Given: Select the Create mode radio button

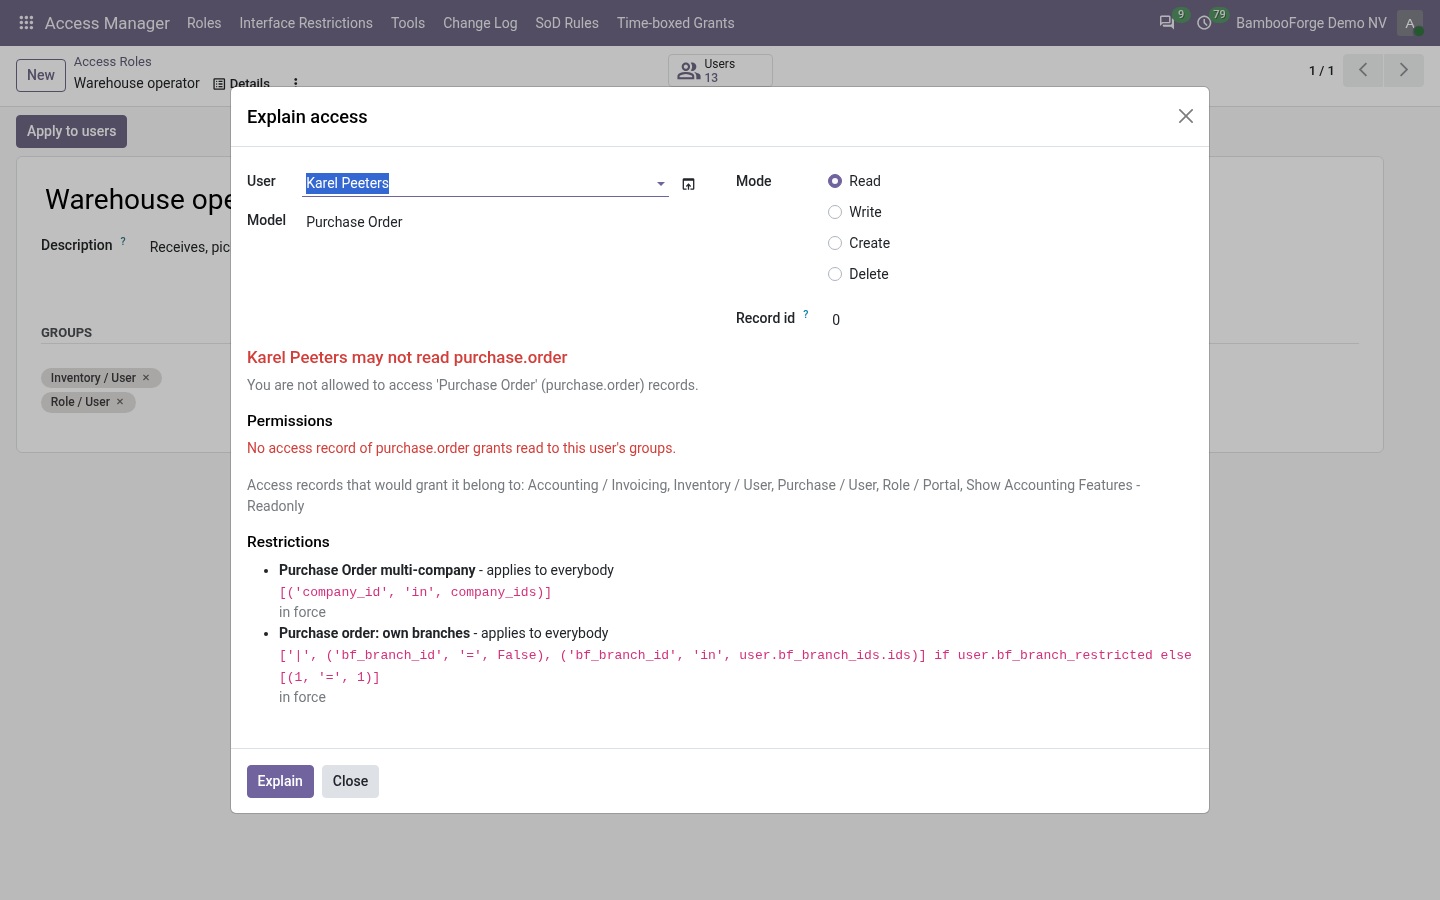Looking at the screenshot, I should pyautogui.click(x=835, y=243).
